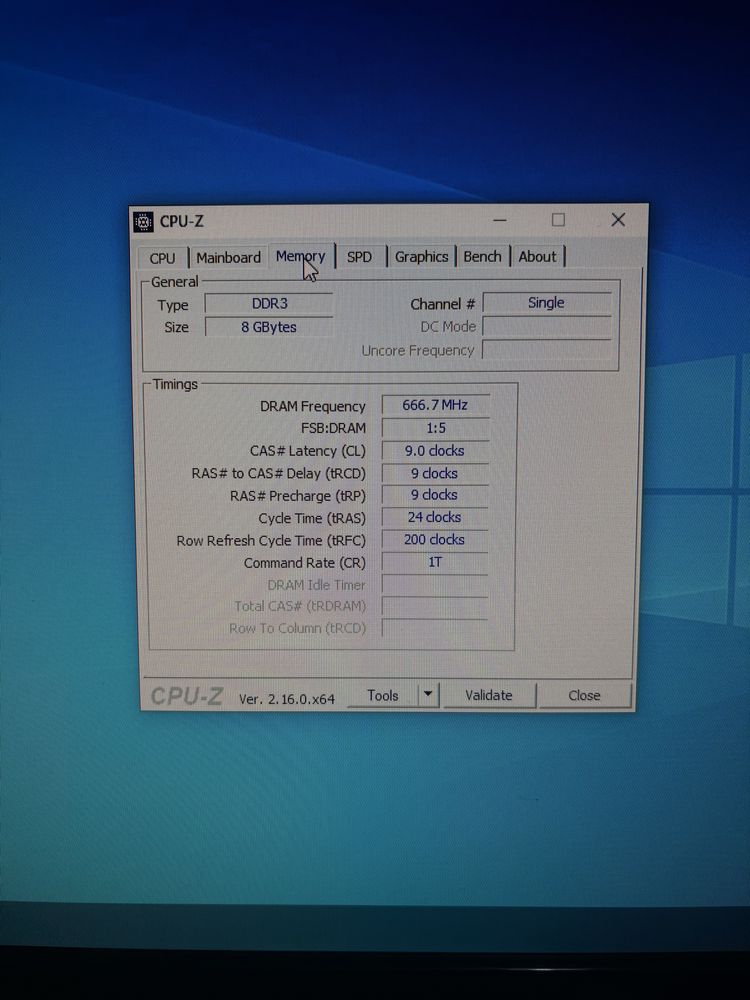Click the Channel # label
The height and width of the screenshot is (1000, 750).
click(x=443, y=305)
